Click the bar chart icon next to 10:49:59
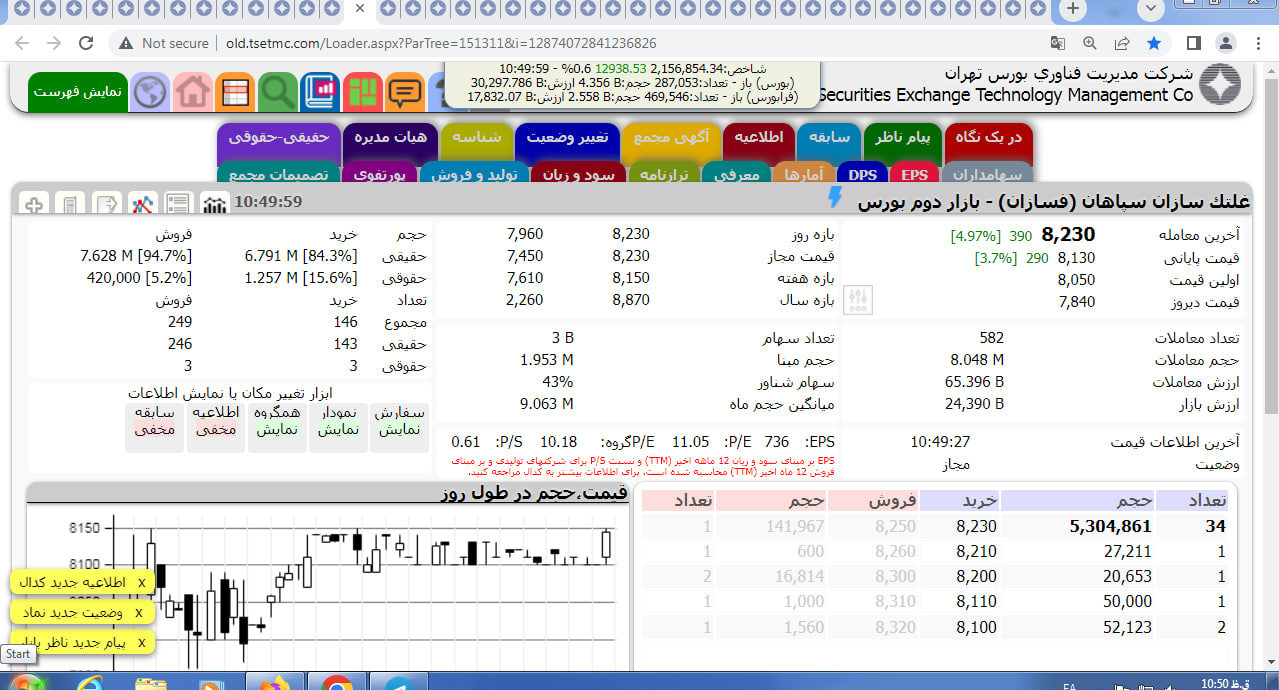 215,204
